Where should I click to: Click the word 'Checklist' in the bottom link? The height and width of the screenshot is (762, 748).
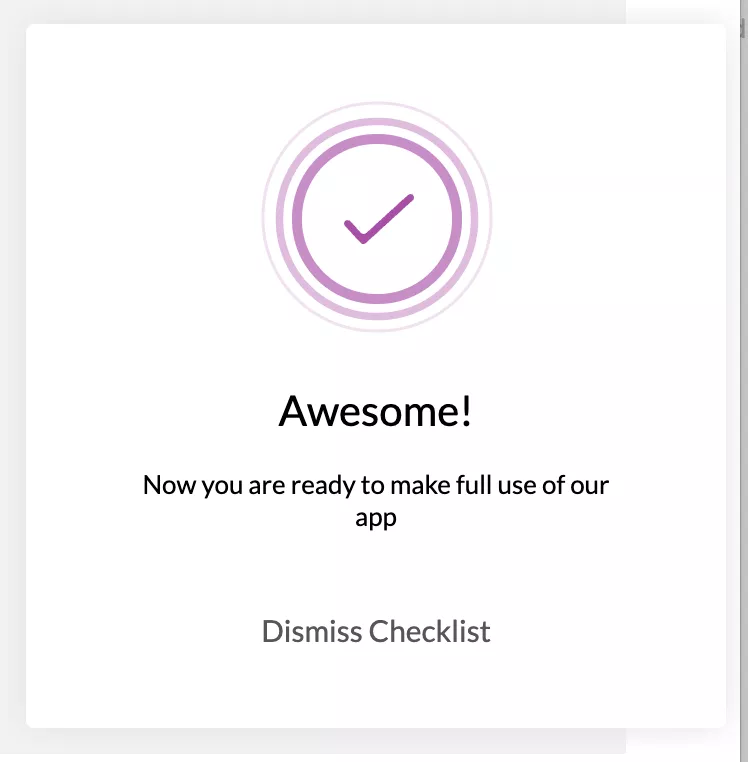coord(430,631)
